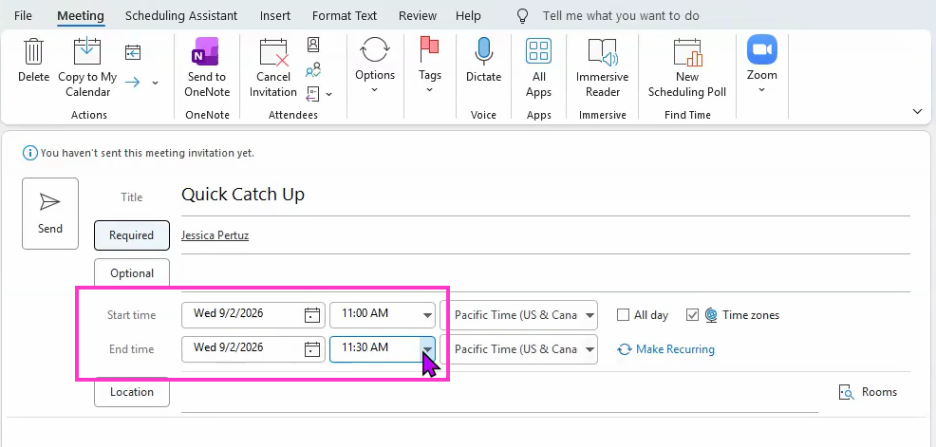936x447 pixels.
Task: Click the Optional attendees field
Action: (545, 273)
